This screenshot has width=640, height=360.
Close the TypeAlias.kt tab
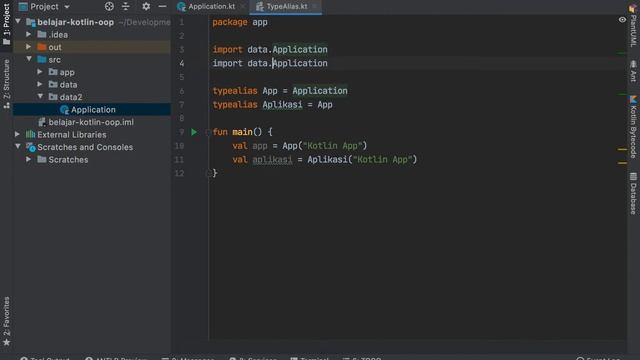coord(315,7)
